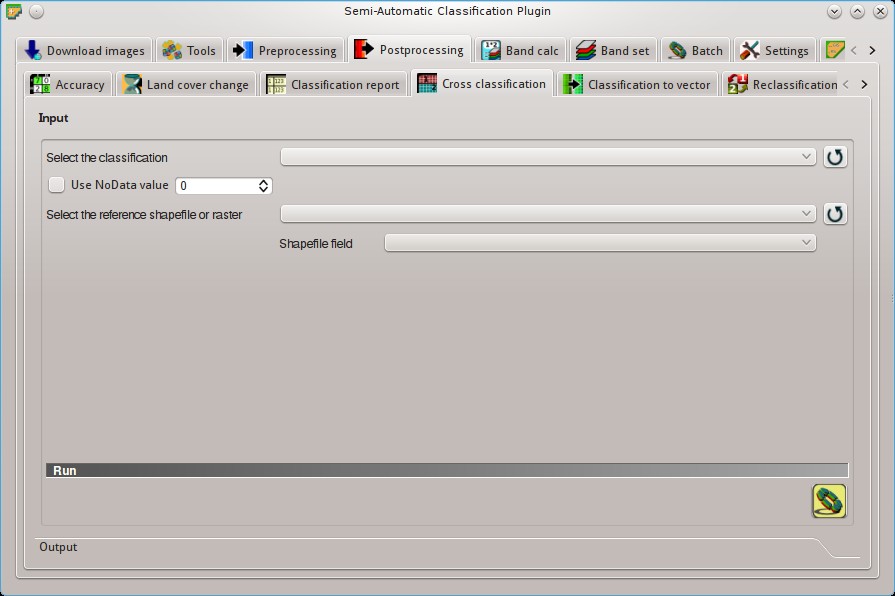Open the Accuracy sub-tab

[68, 84]
